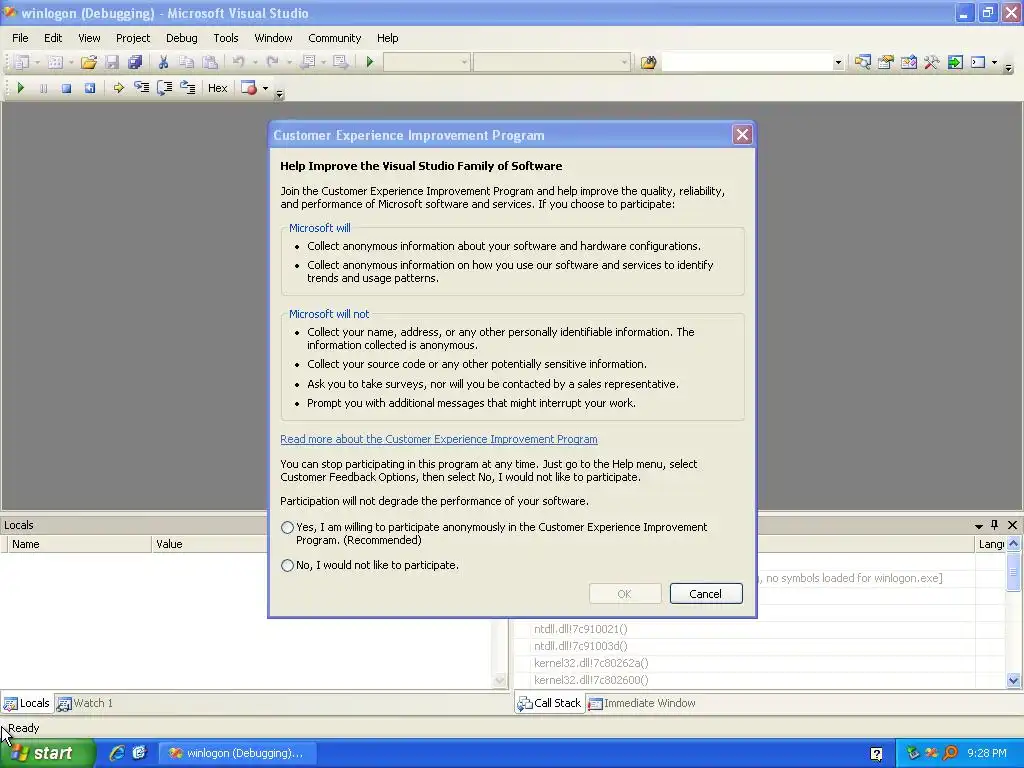Select the Call Stack tab
1024x768 pixels.
[x=549, y=703]
